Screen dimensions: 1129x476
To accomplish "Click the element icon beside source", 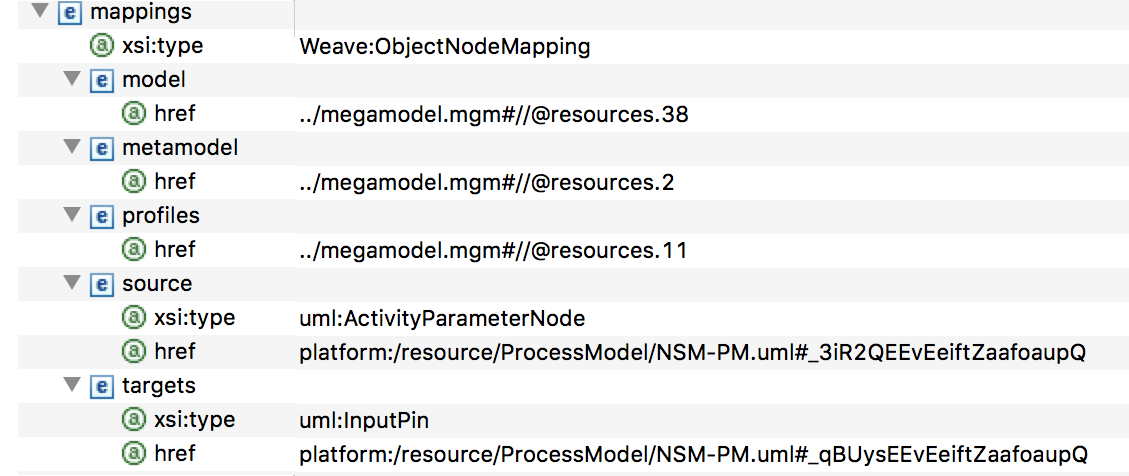I will tap(101, 284).
